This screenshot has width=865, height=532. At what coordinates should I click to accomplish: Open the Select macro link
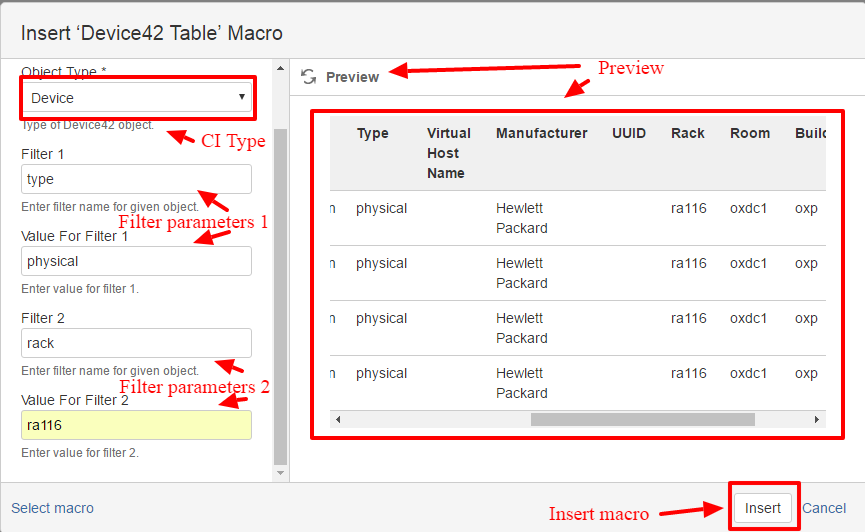point(52,508)
